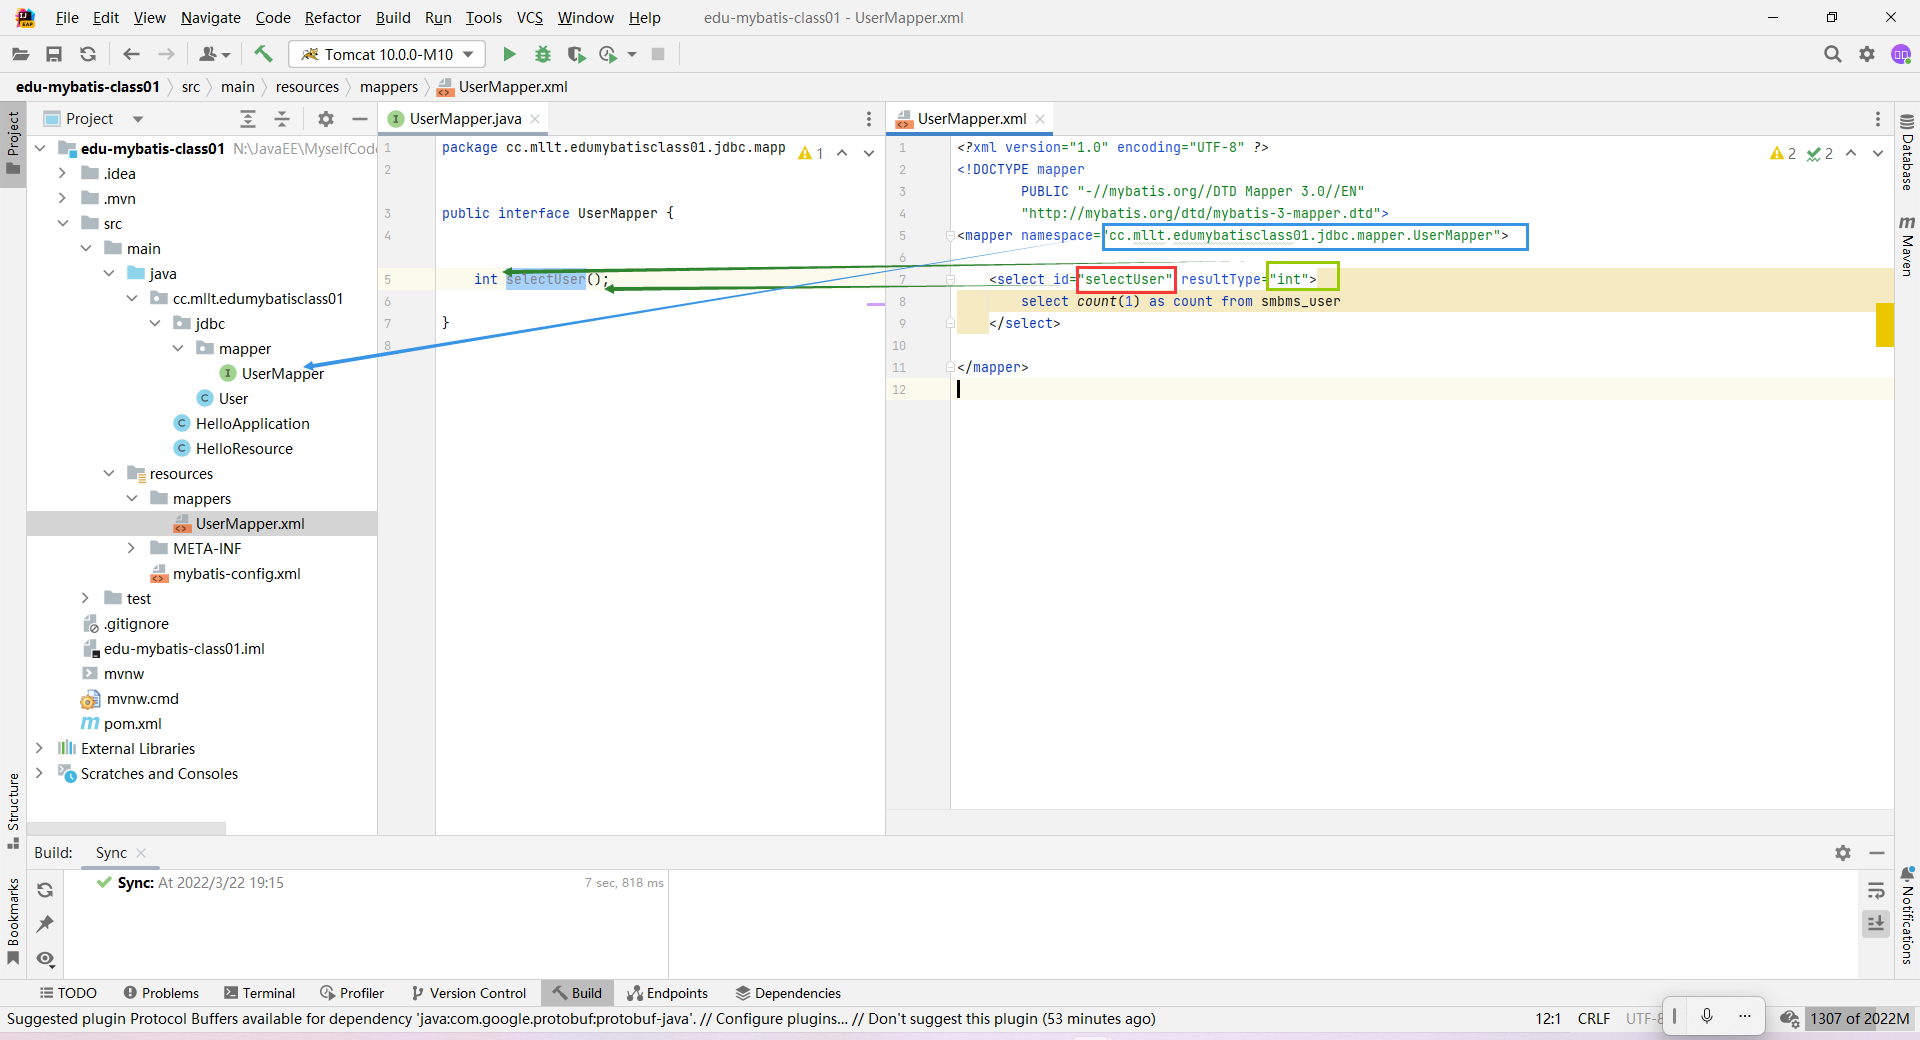Open Search Everywhere magnifier icon
Viewport: 1920px width, 1040px height.
(1832, 54)
